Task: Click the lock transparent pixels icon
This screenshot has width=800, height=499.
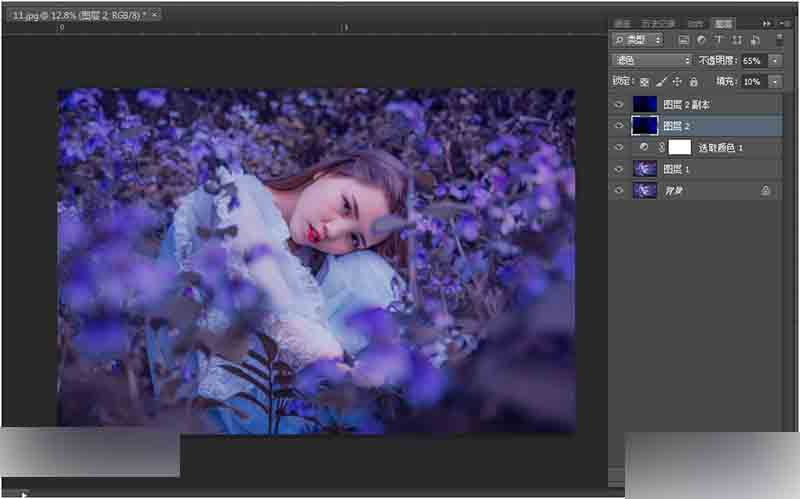Action: (644, 81)
